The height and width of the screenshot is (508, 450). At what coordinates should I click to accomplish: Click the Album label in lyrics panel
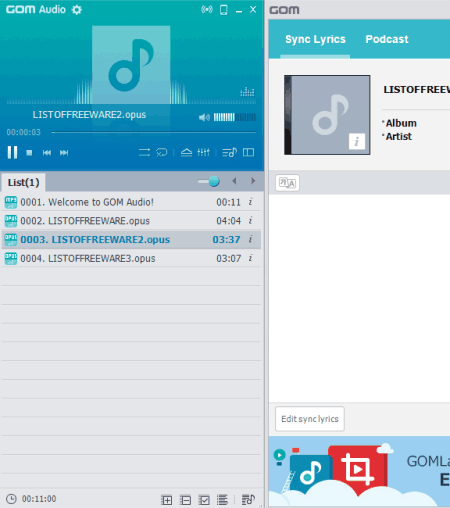coord(401,123)
